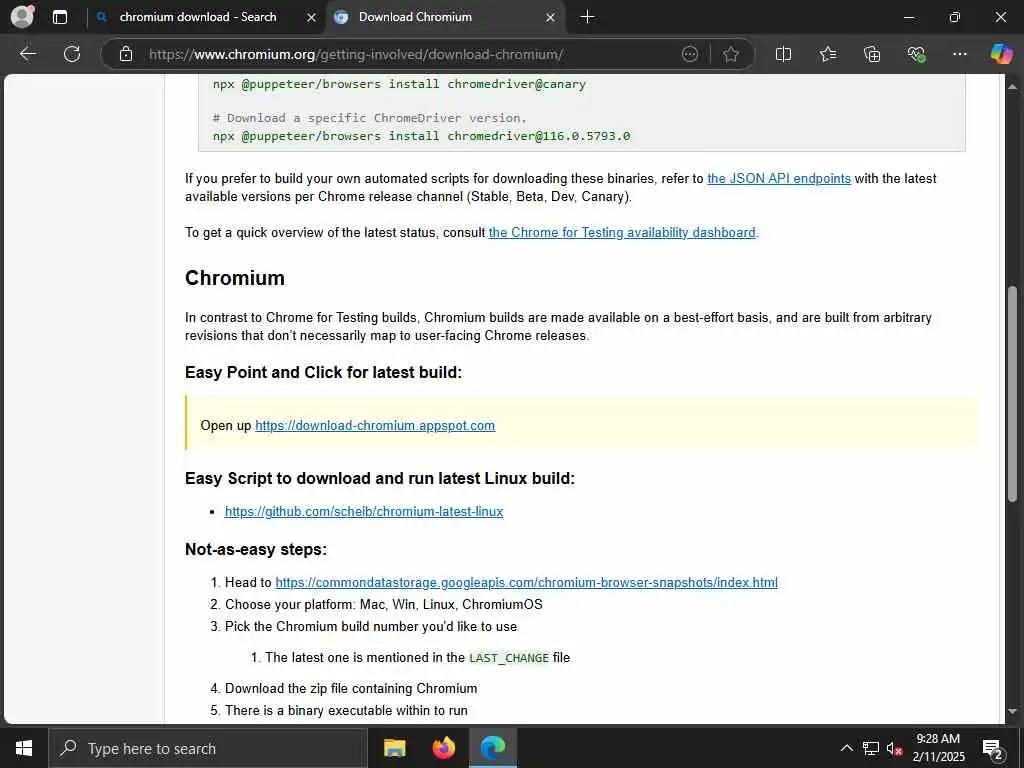1024x768 pixels.
Task: Click the vertical scrollbar thumb
Action: pos(1012,394)
